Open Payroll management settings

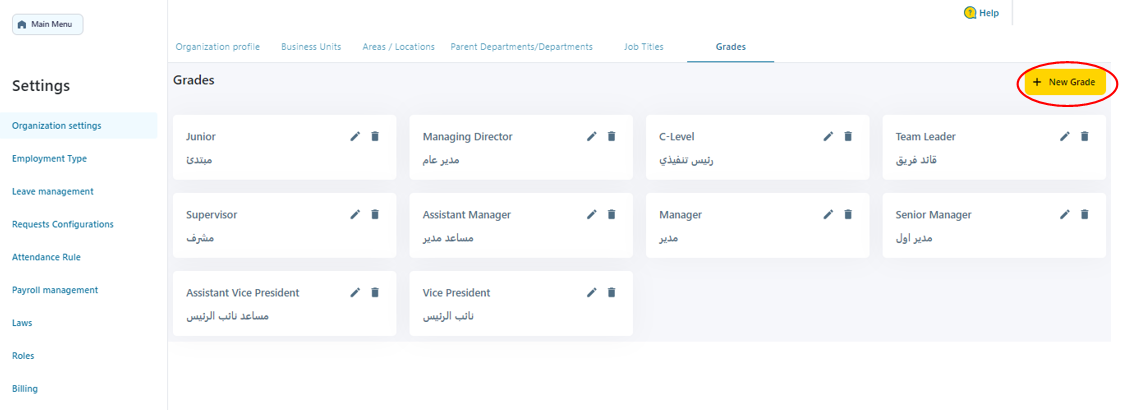(55, 290)
